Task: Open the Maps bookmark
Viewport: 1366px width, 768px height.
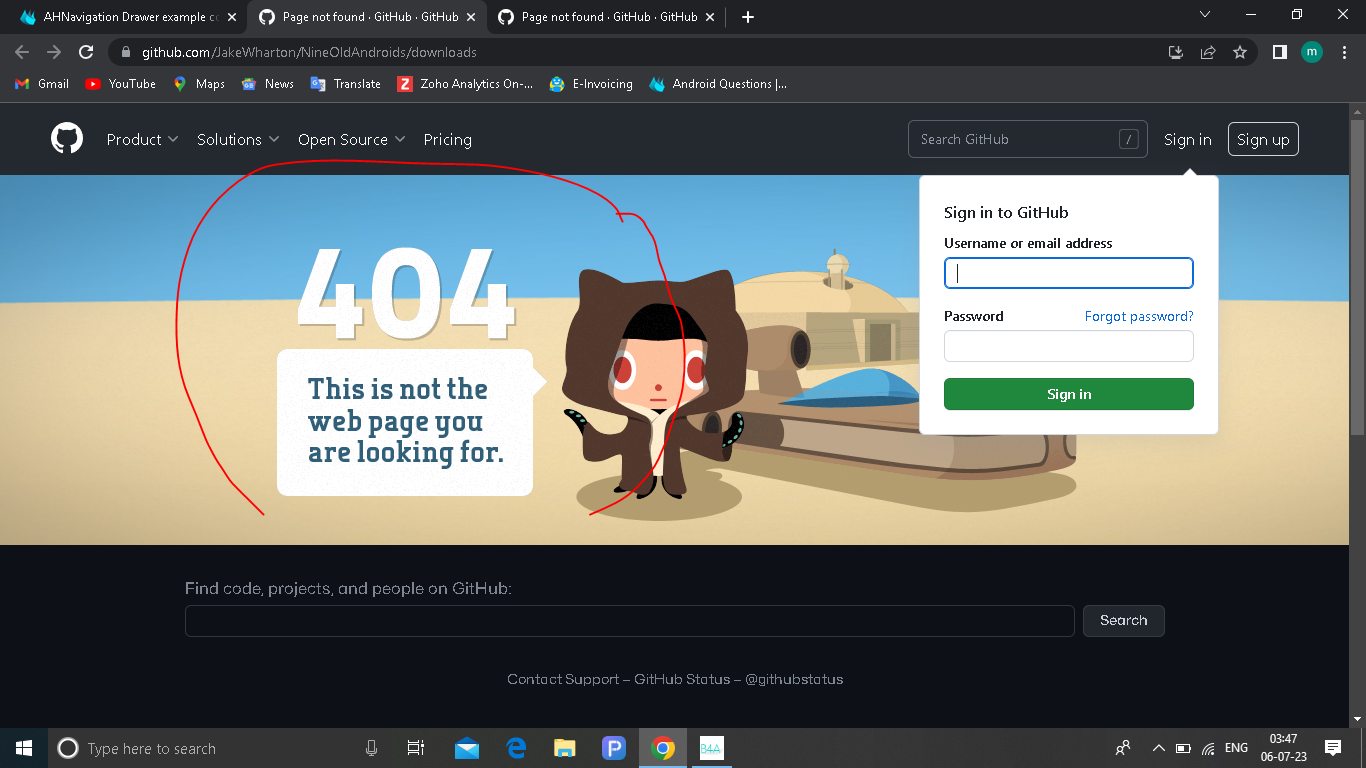Action: [199, 84]
